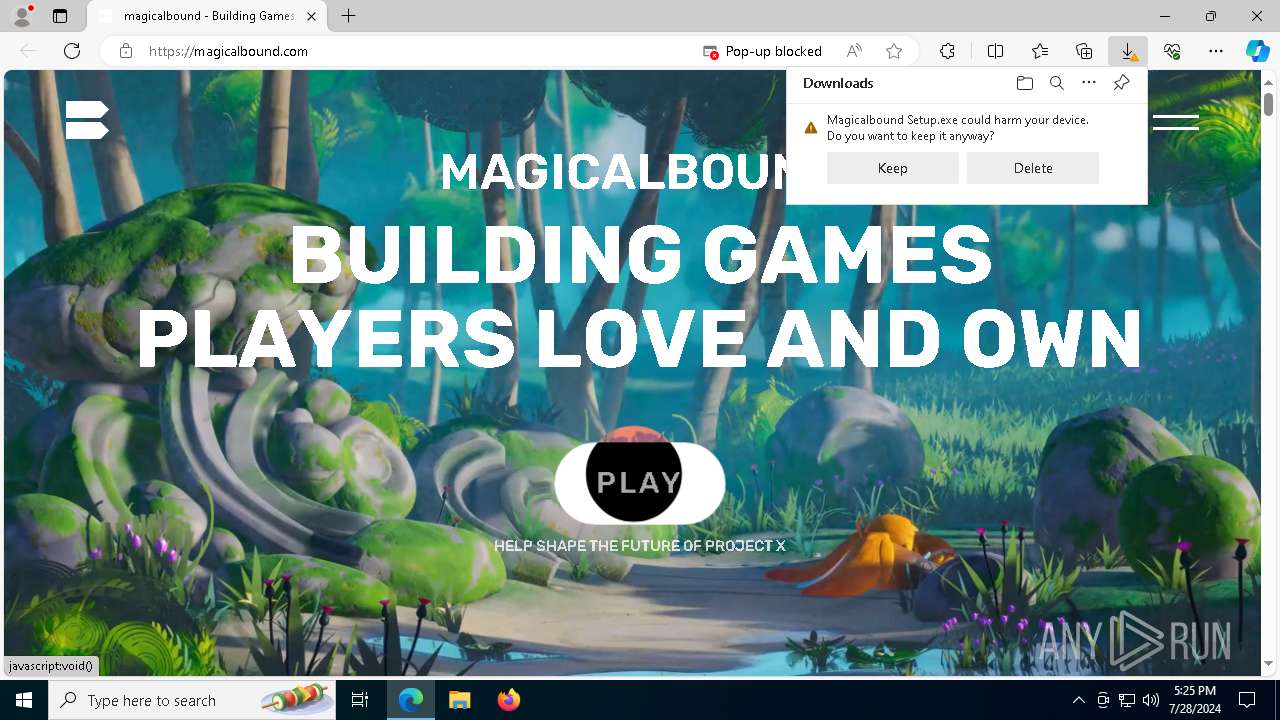Viewport: 1280px width, 720px height.
Task: Open the website hamburger menu
Action: [x=1176, y=122]
